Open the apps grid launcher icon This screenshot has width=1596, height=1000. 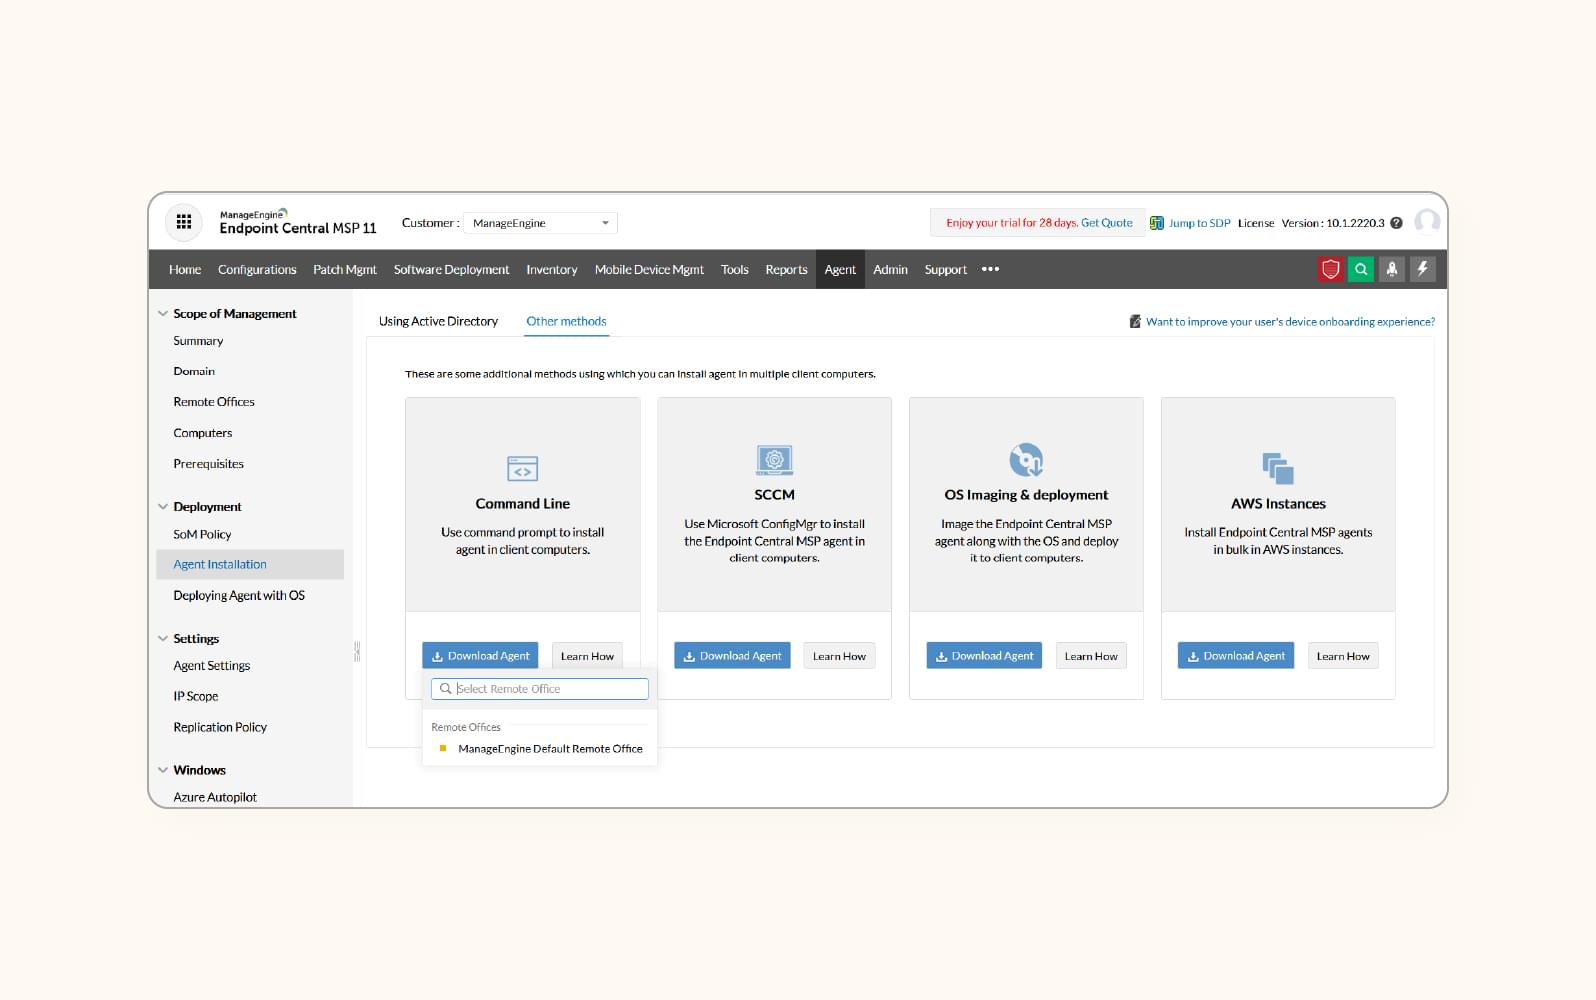click(x=184, y=222)
